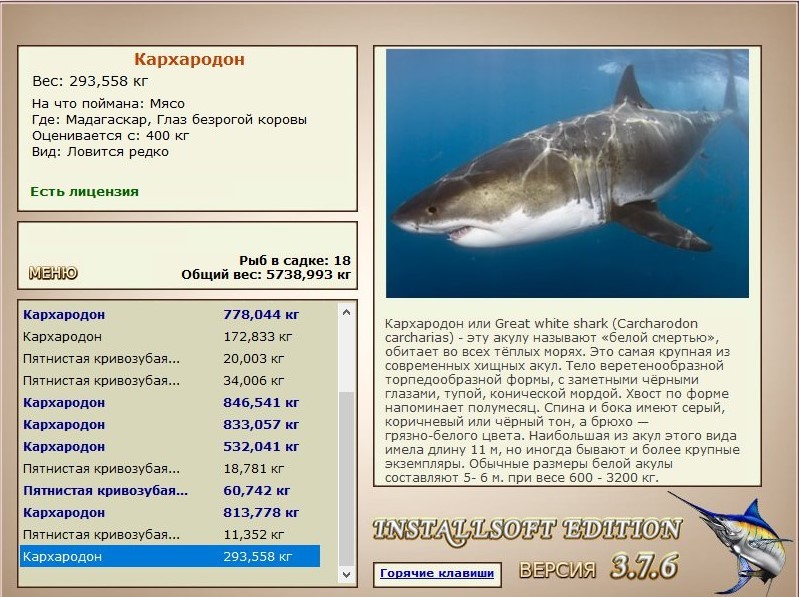This screenshot has width=799, height=597.
Task: Click the Общий вес: 5738,993 кг text
Action: (266, 275)
